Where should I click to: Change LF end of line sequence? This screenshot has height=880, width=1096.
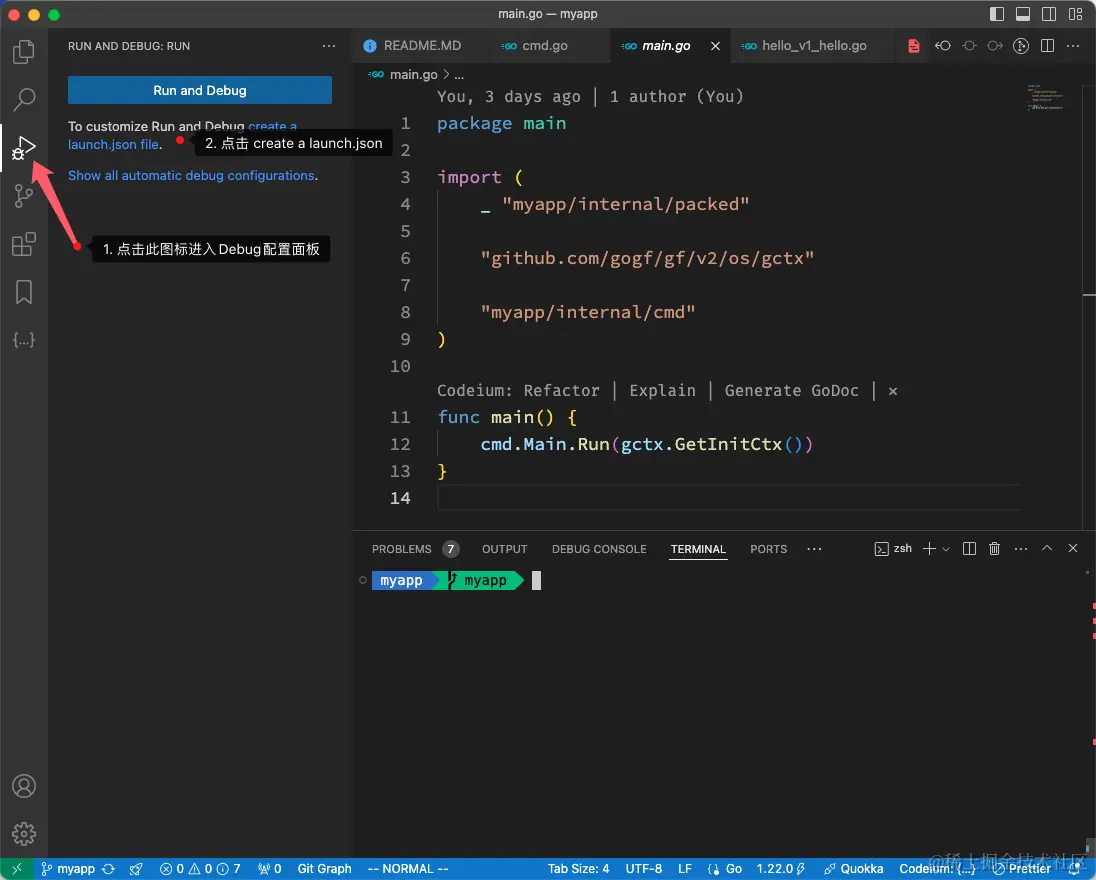click(684, 869)
